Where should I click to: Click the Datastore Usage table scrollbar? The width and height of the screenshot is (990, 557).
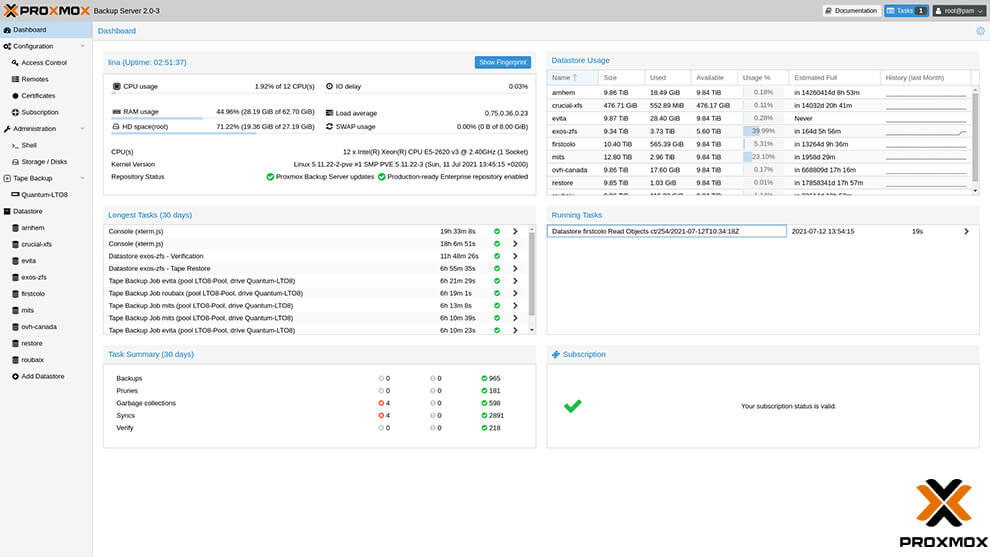tap(975, 140)
